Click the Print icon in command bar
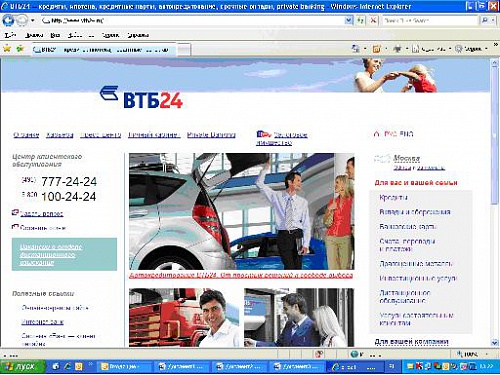This screenshot has width=500, height=375. (x=397, y=49)
